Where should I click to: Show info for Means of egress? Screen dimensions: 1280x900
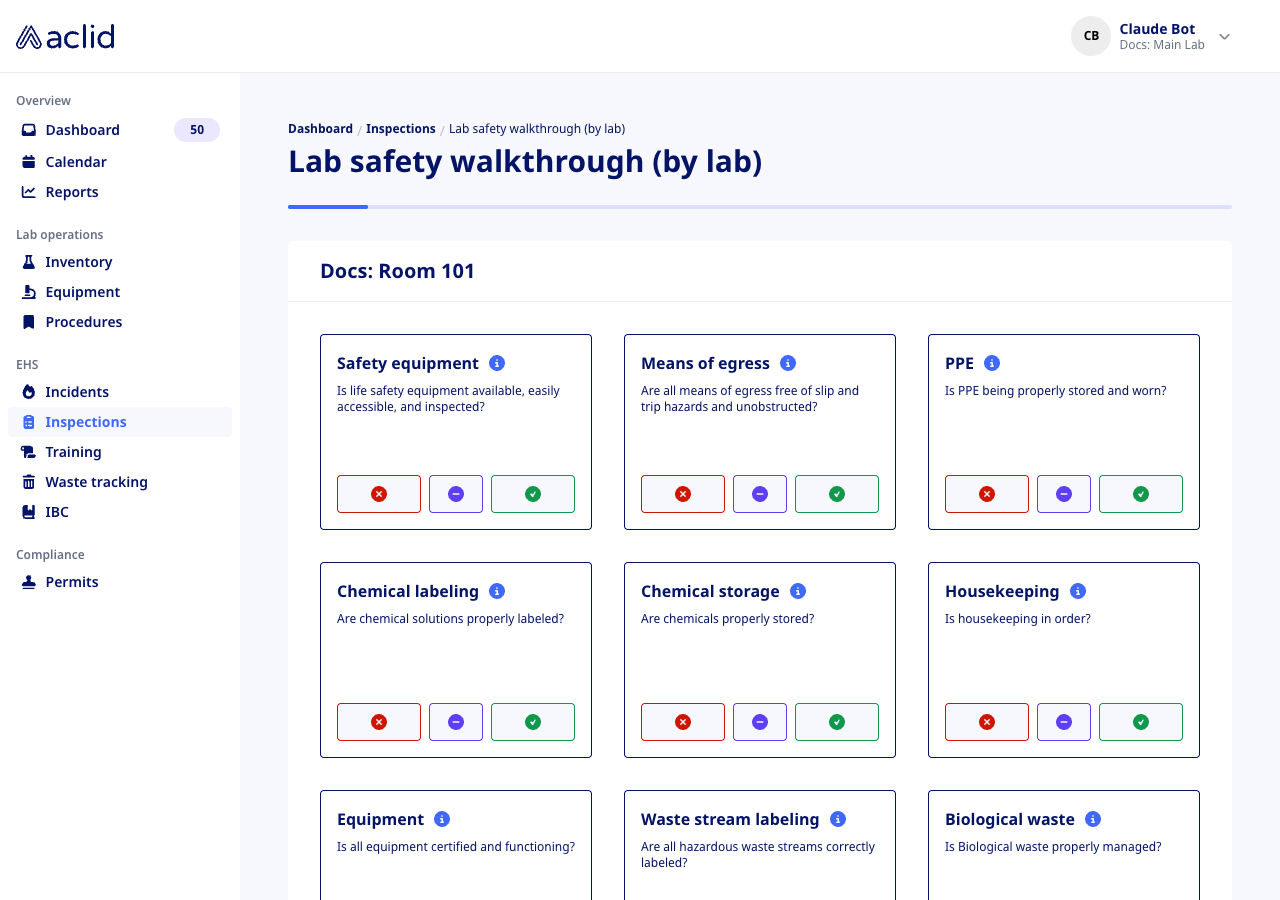788,363
